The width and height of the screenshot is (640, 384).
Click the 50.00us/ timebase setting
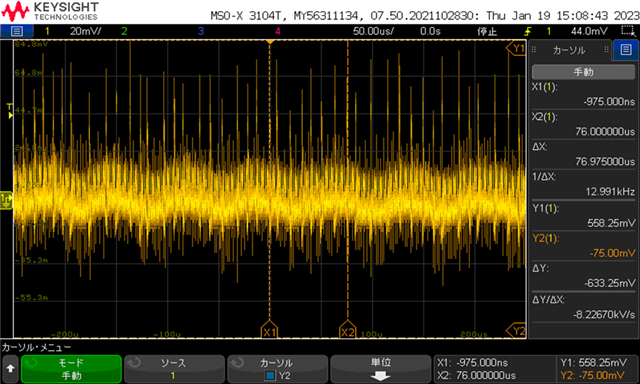coord(373,31)
